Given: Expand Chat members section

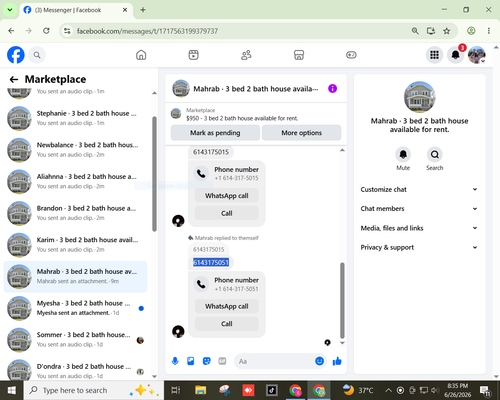Looking at the screenshot, I should coord(419,209).
